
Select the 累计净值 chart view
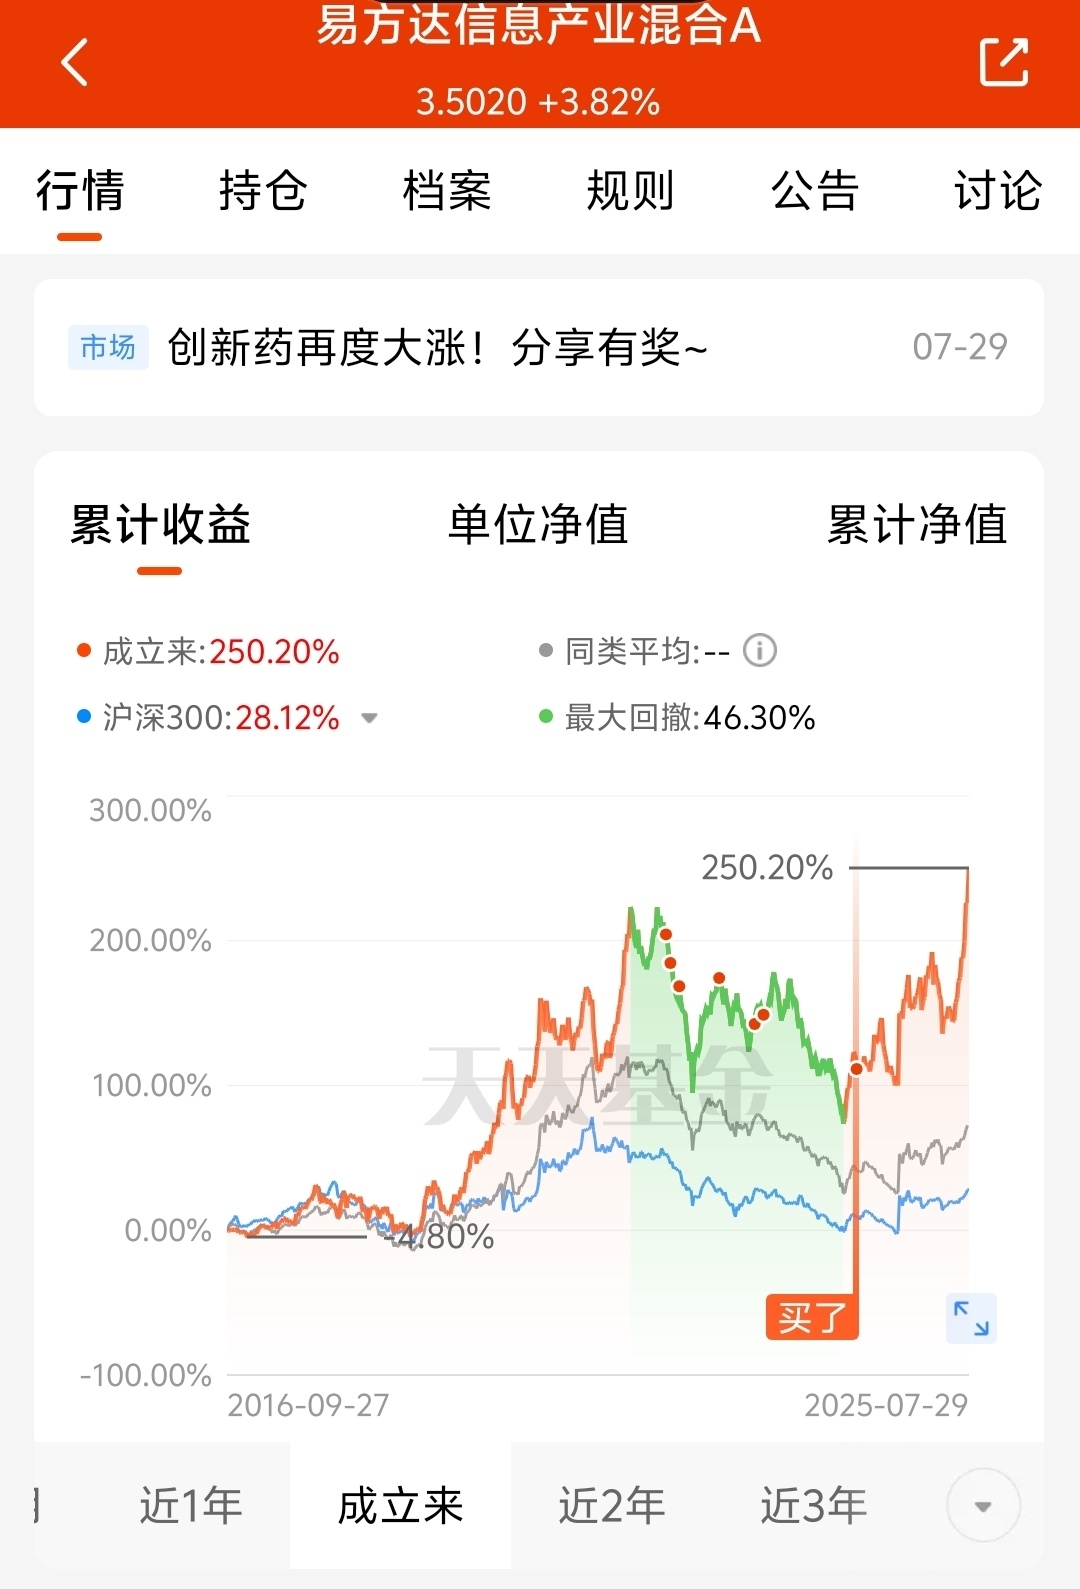917,524
